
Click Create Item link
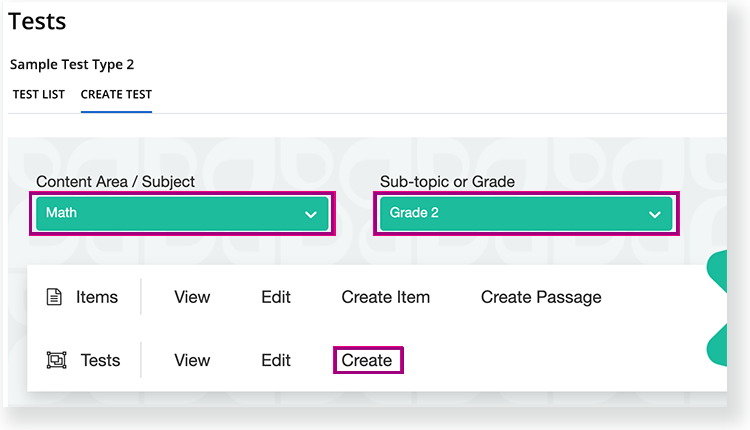(386, 297)
